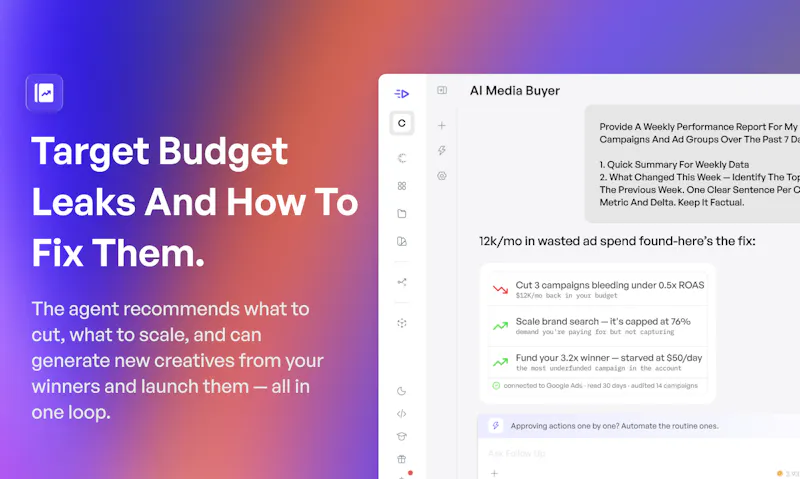Screen dimensions: 800x479
Task: Click the attachment plus below input
Action: (494, 473)
